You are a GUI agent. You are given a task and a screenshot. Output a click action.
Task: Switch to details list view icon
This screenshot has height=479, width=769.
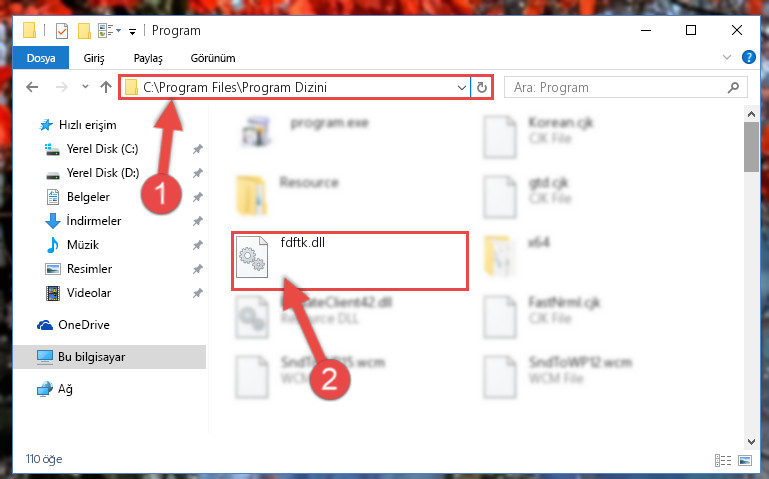point(723,460)
